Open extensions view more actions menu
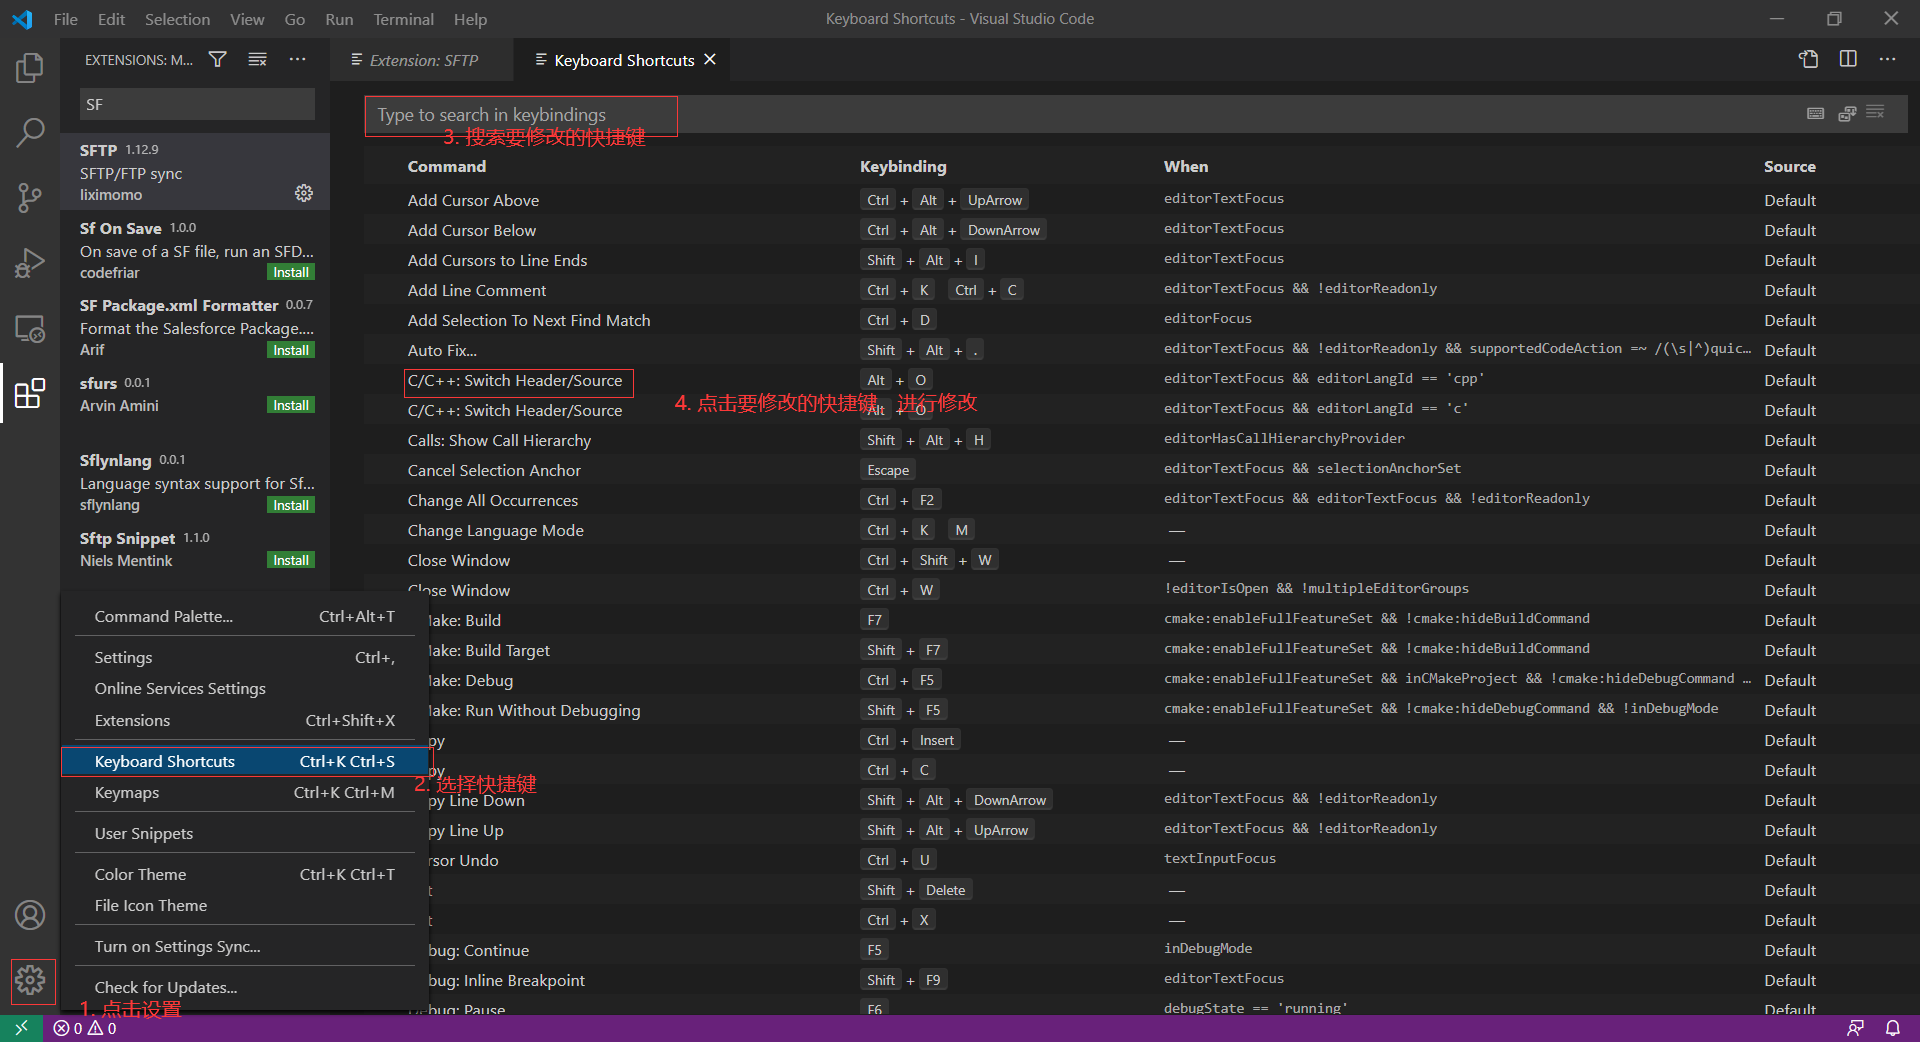Image resolution: width=1920 pixels, height=1042 pixels. click(x=297, y=60)
